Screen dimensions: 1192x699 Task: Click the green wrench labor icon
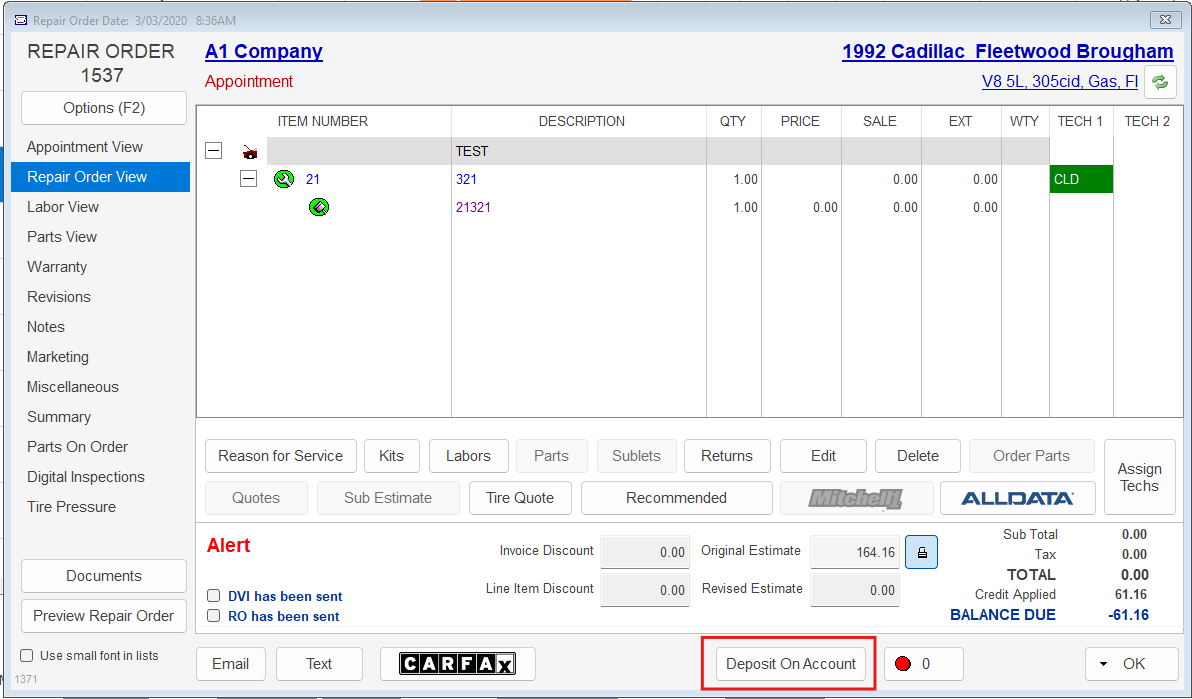(283, 180)
